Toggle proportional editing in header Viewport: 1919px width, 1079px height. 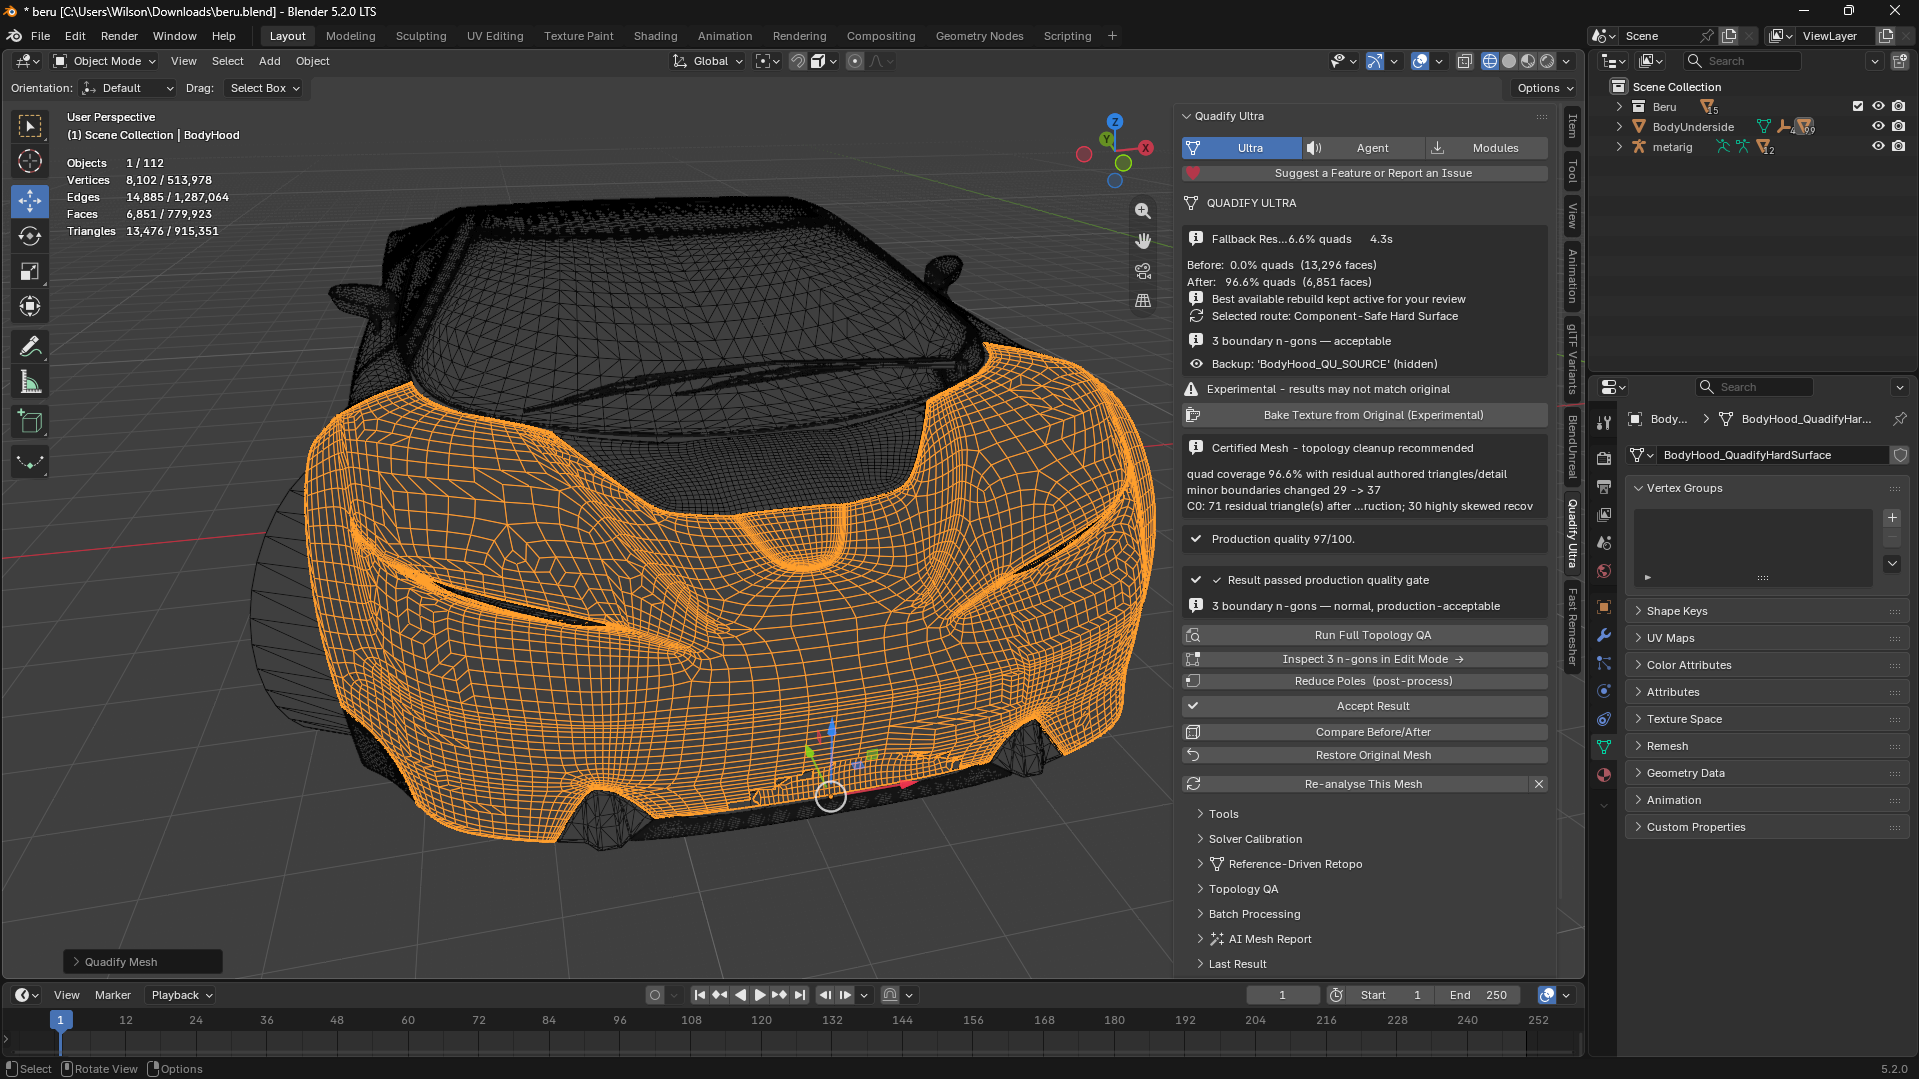854,61
